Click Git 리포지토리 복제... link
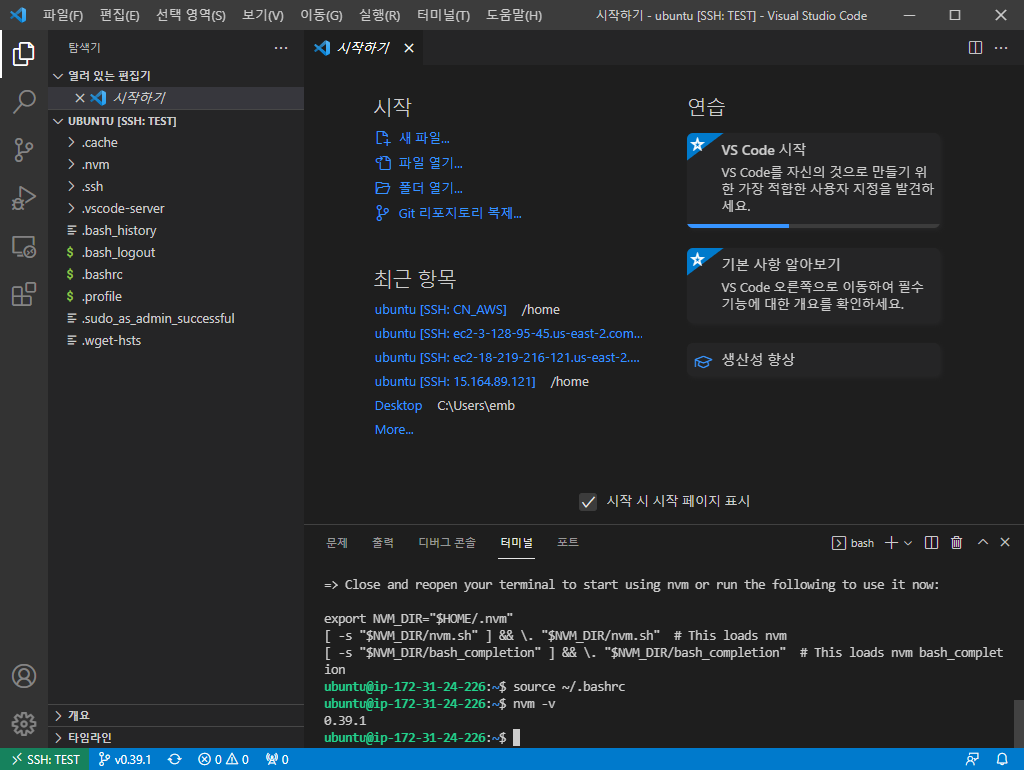 (x=448, y=213)
